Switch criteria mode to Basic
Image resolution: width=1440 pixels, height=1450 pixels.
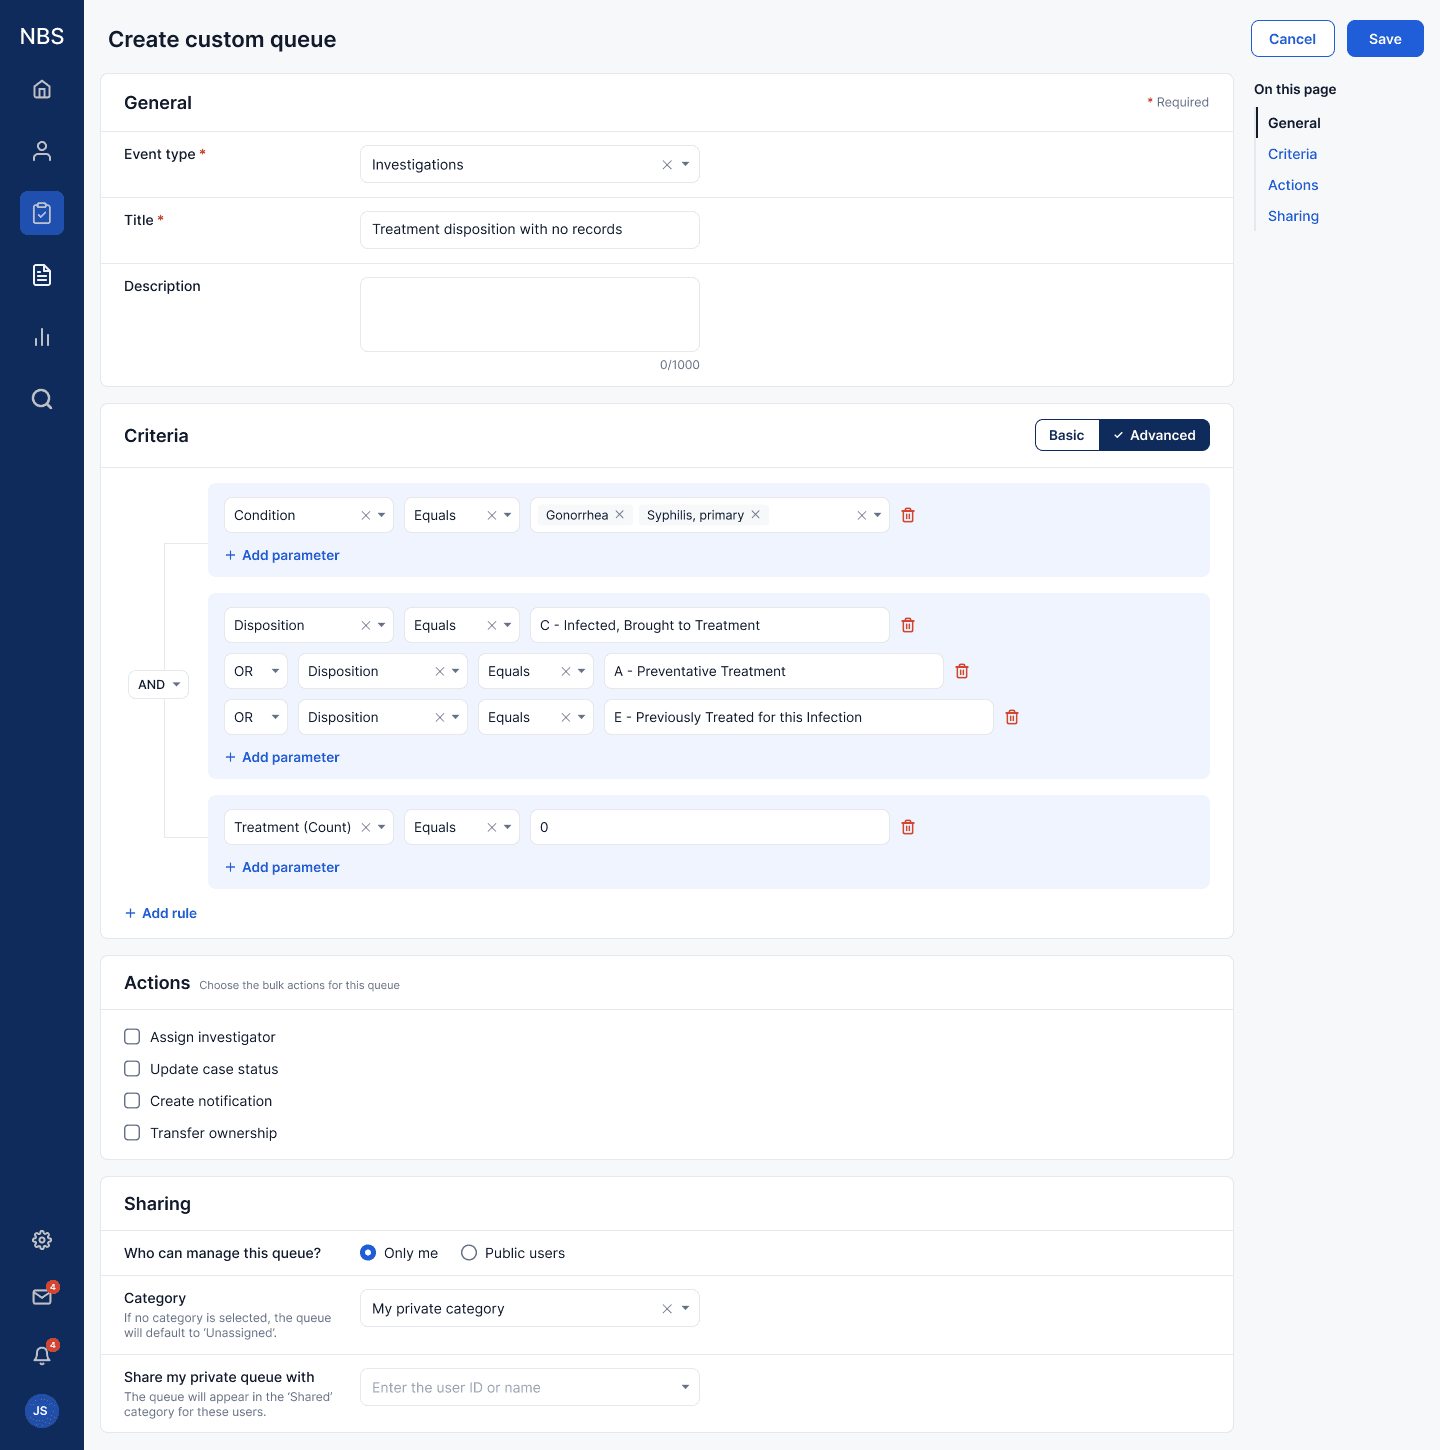[x=1067, y=435]
